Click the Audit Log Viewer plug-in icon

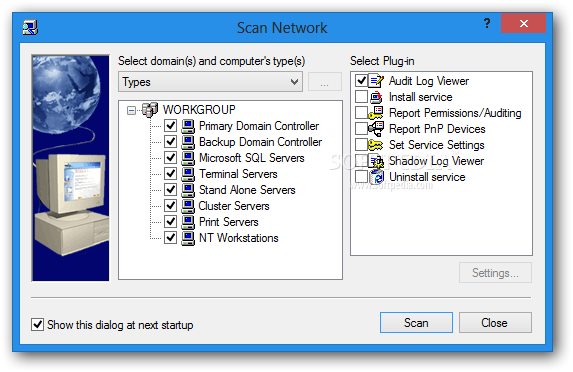point(376,81)
